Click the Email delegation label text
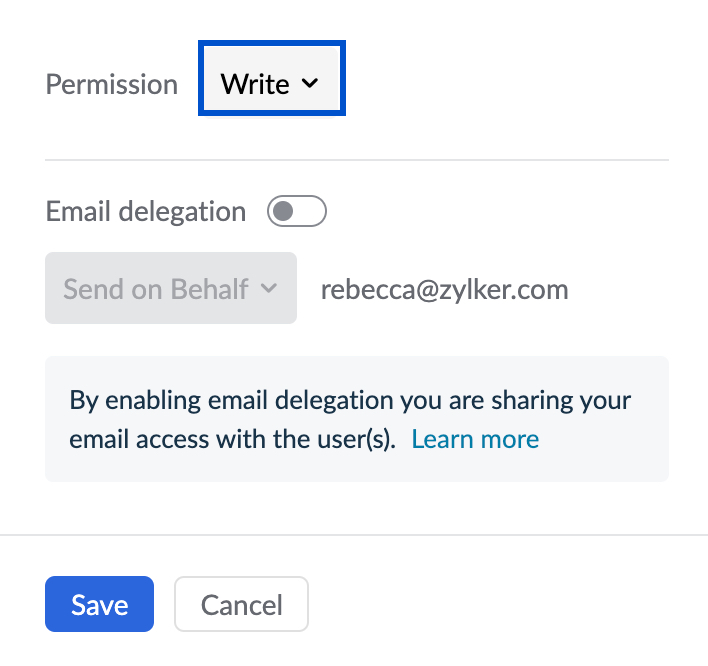 [x=146, y=212]
